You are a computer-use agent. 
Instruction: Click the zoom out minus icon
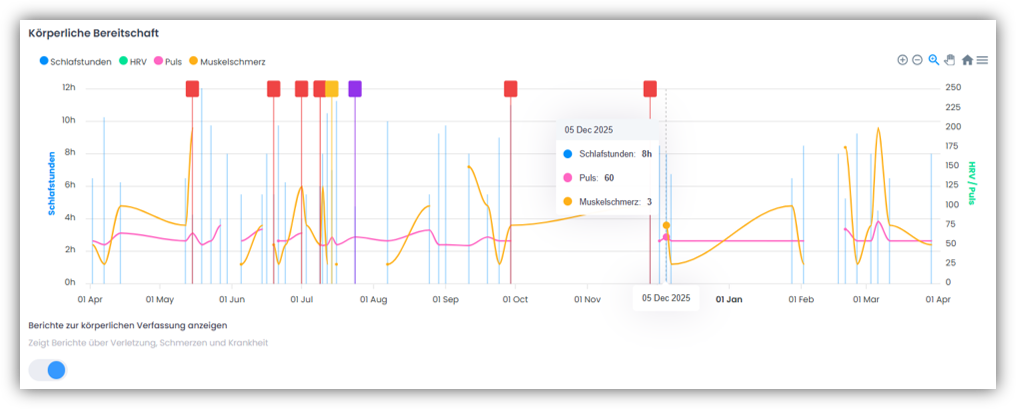(917, 60)
